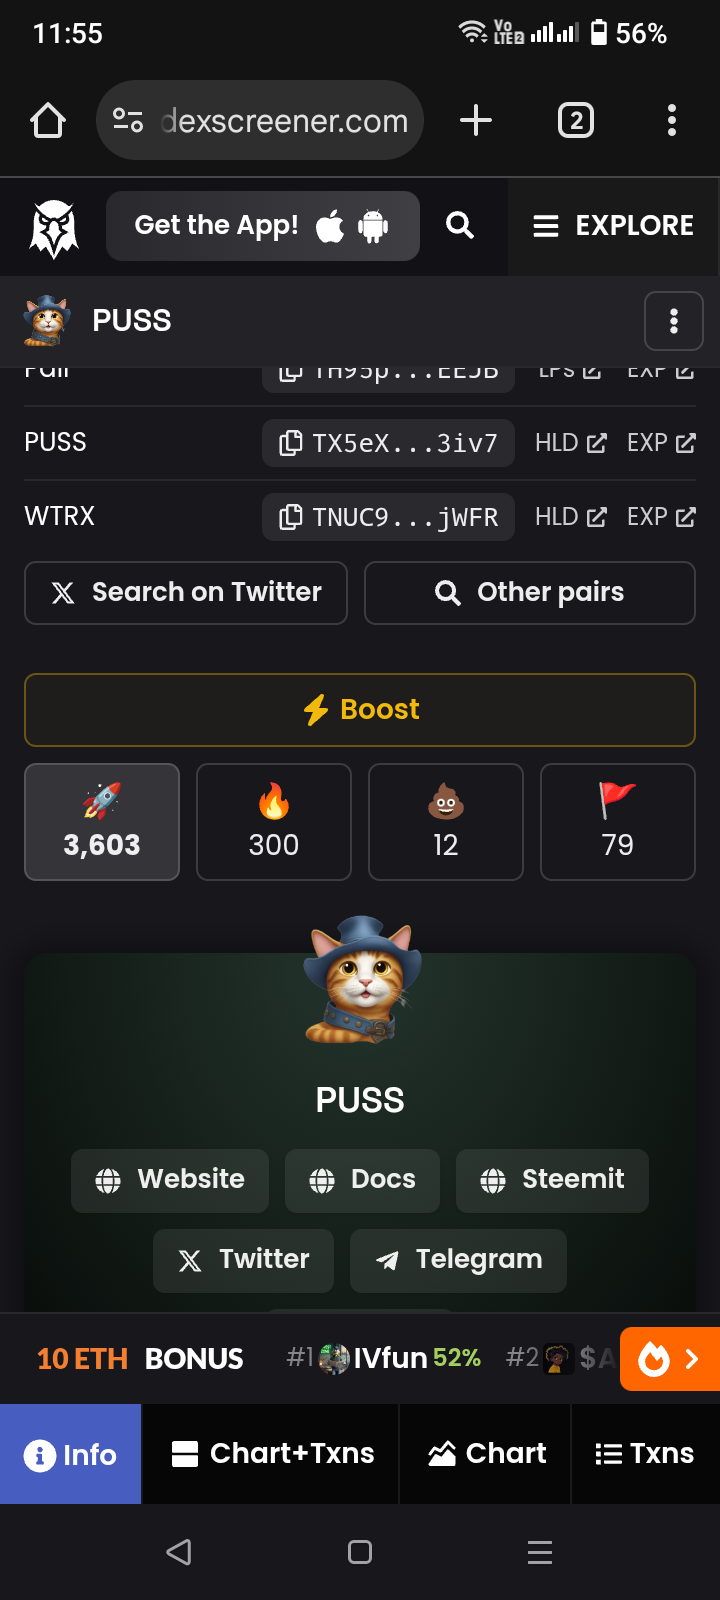Tap the Dexscreener owl logo
Screen dimensions: 720x1600
[x=54, y=227]
